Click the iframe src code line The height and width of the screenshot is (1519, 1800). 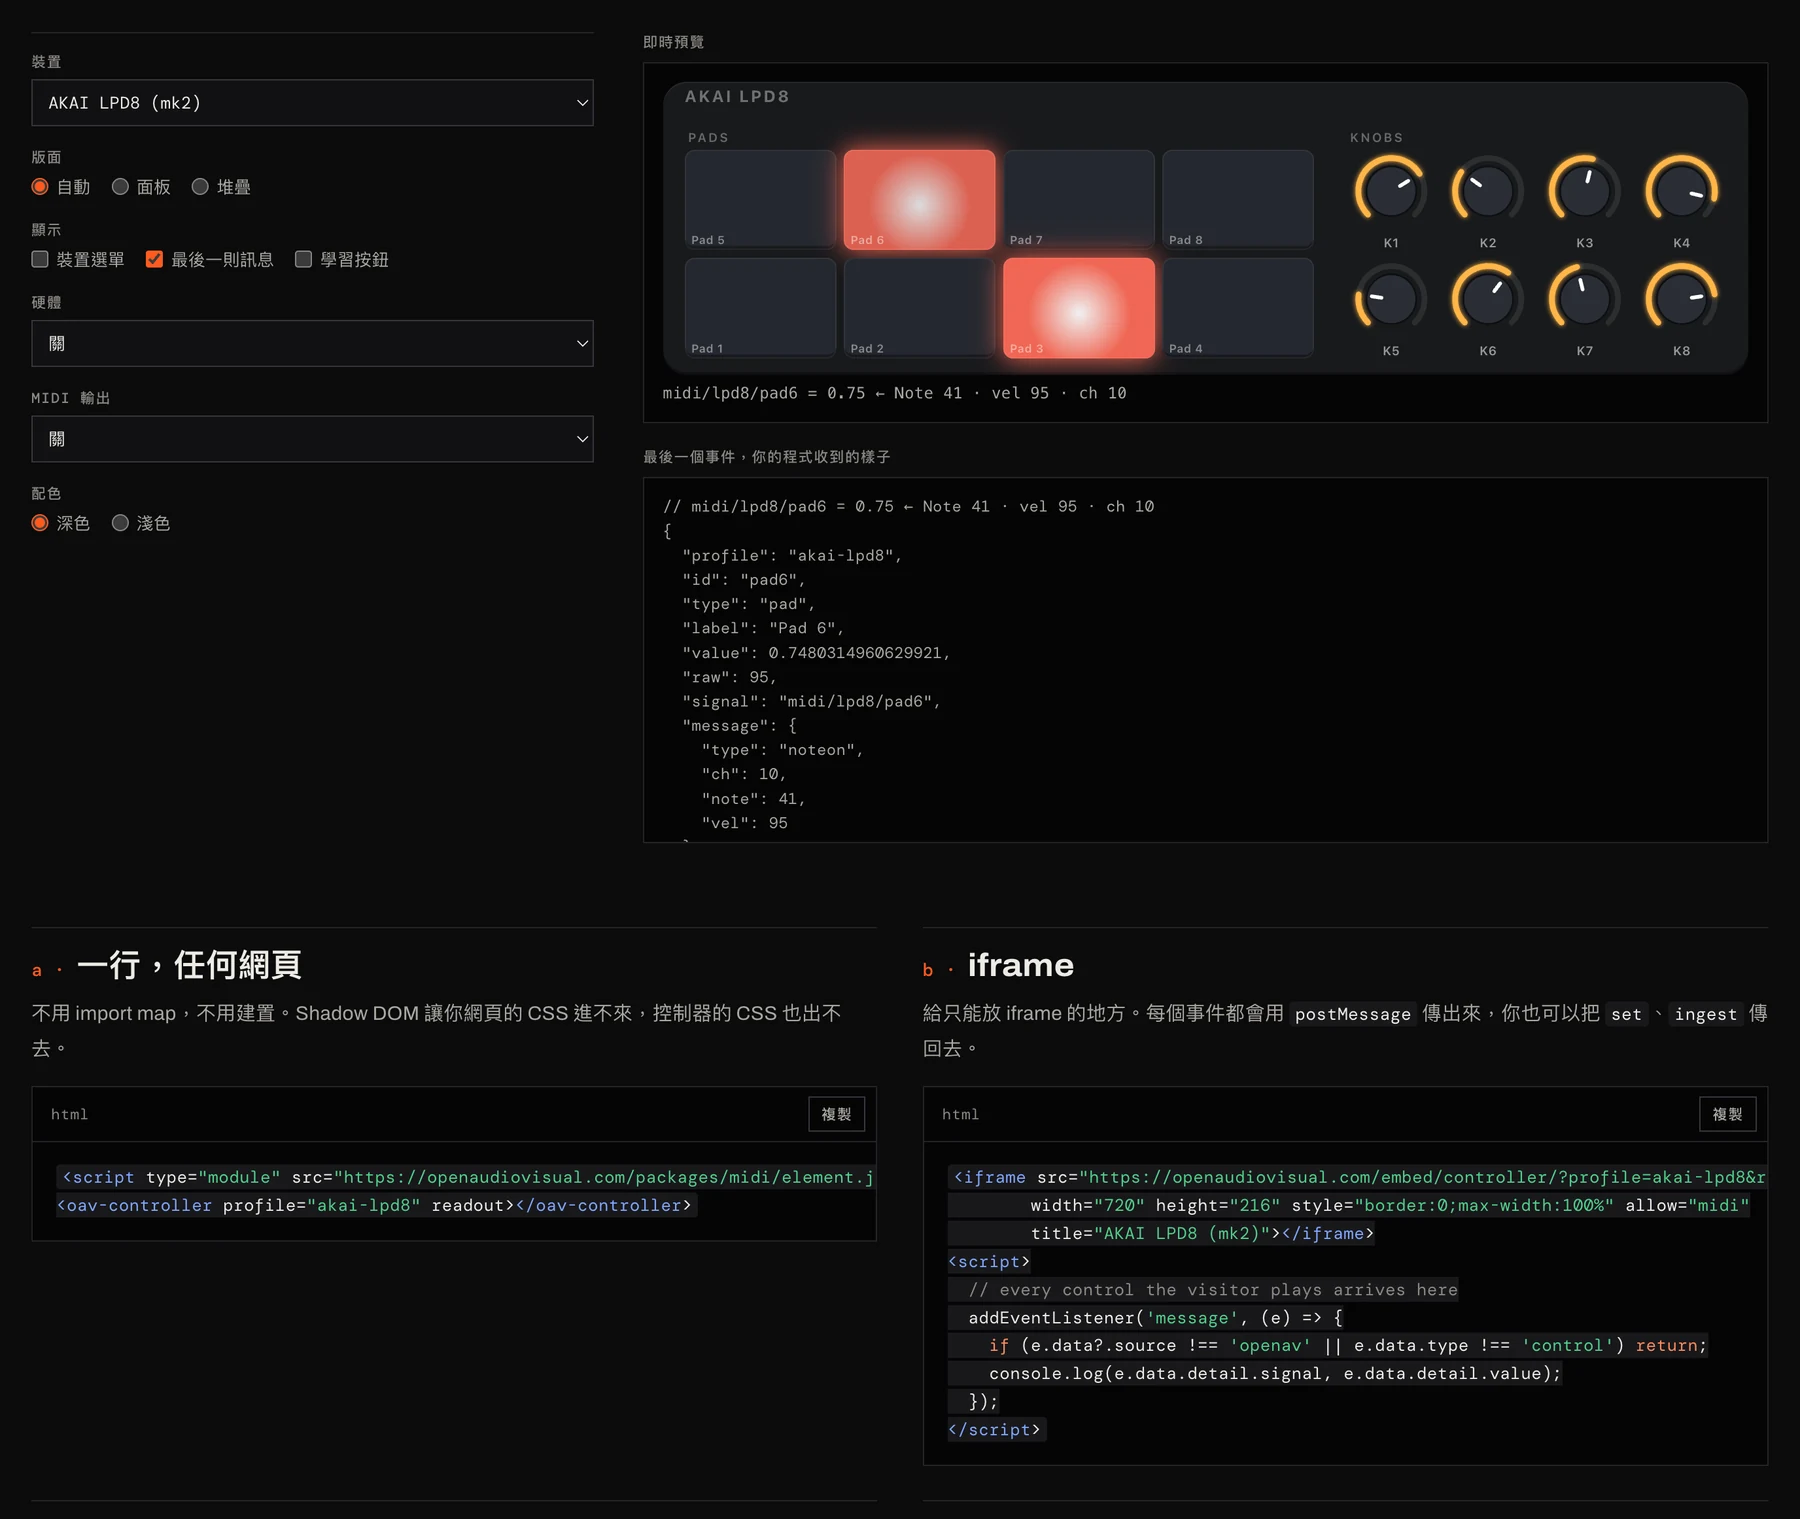1358,1177
